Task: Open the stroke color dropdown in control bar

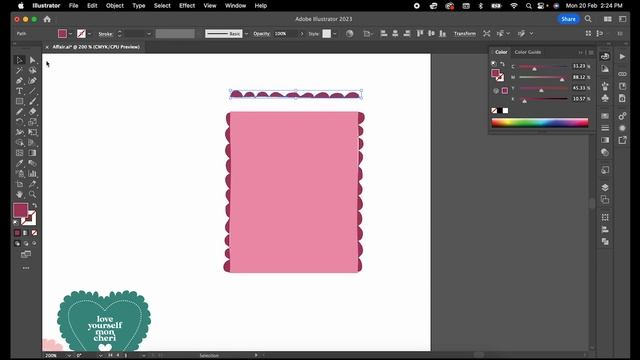Action: pyautogui.click(x=89, y=34)
